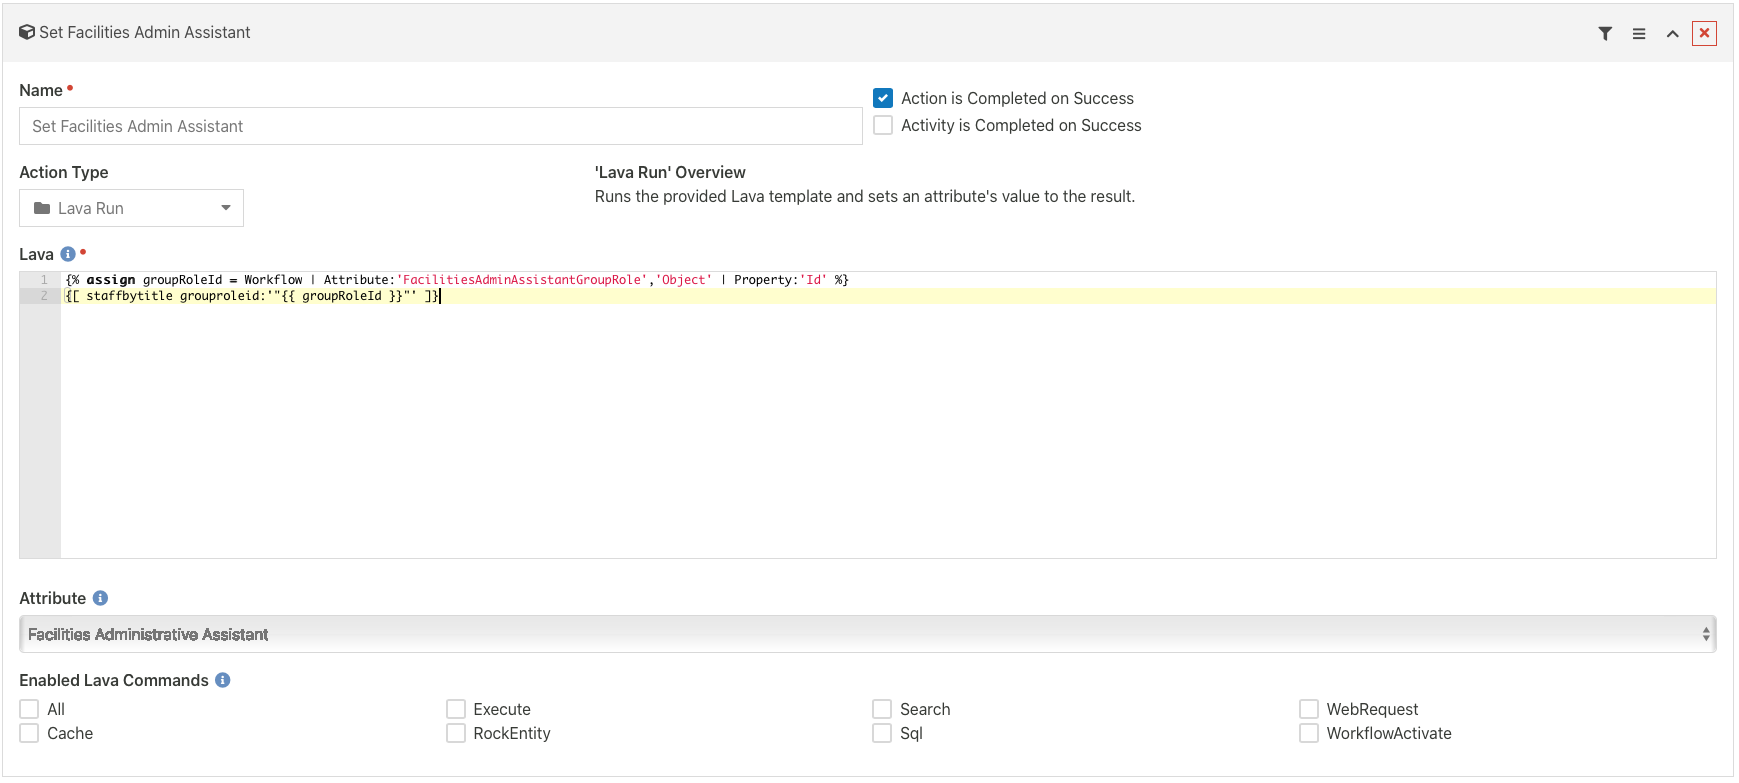The height and width of the screenshot is (783, 1739).
Task: Click the Enabled Lava Commands label
Action: tap(114, 680)
